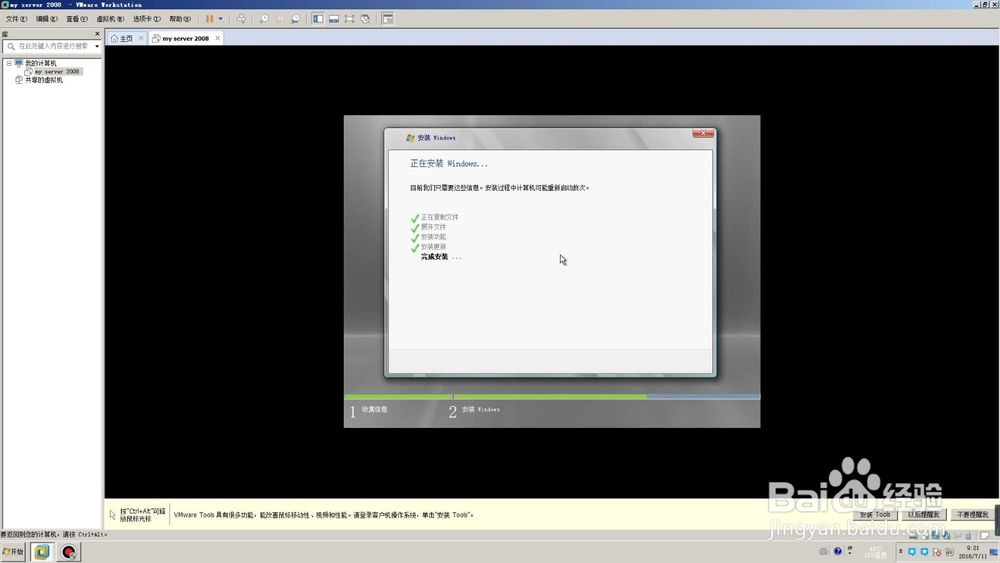Open the 虚拟机 menu
The image size is (1000, 563).
tap(110, 19)
